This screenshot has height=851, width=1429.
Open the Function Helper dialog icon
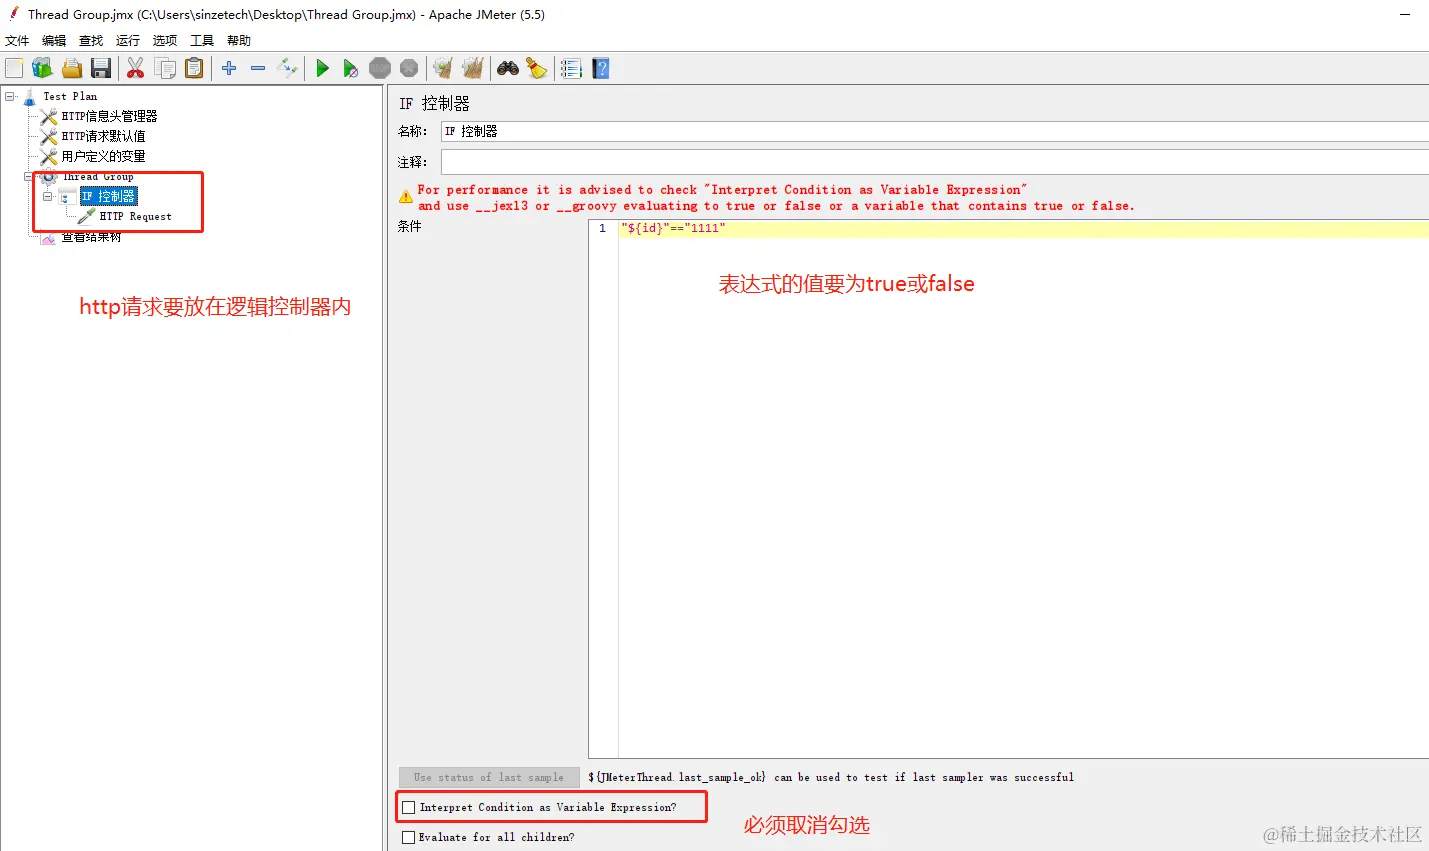pyautogui.click(x=571, y=68)
